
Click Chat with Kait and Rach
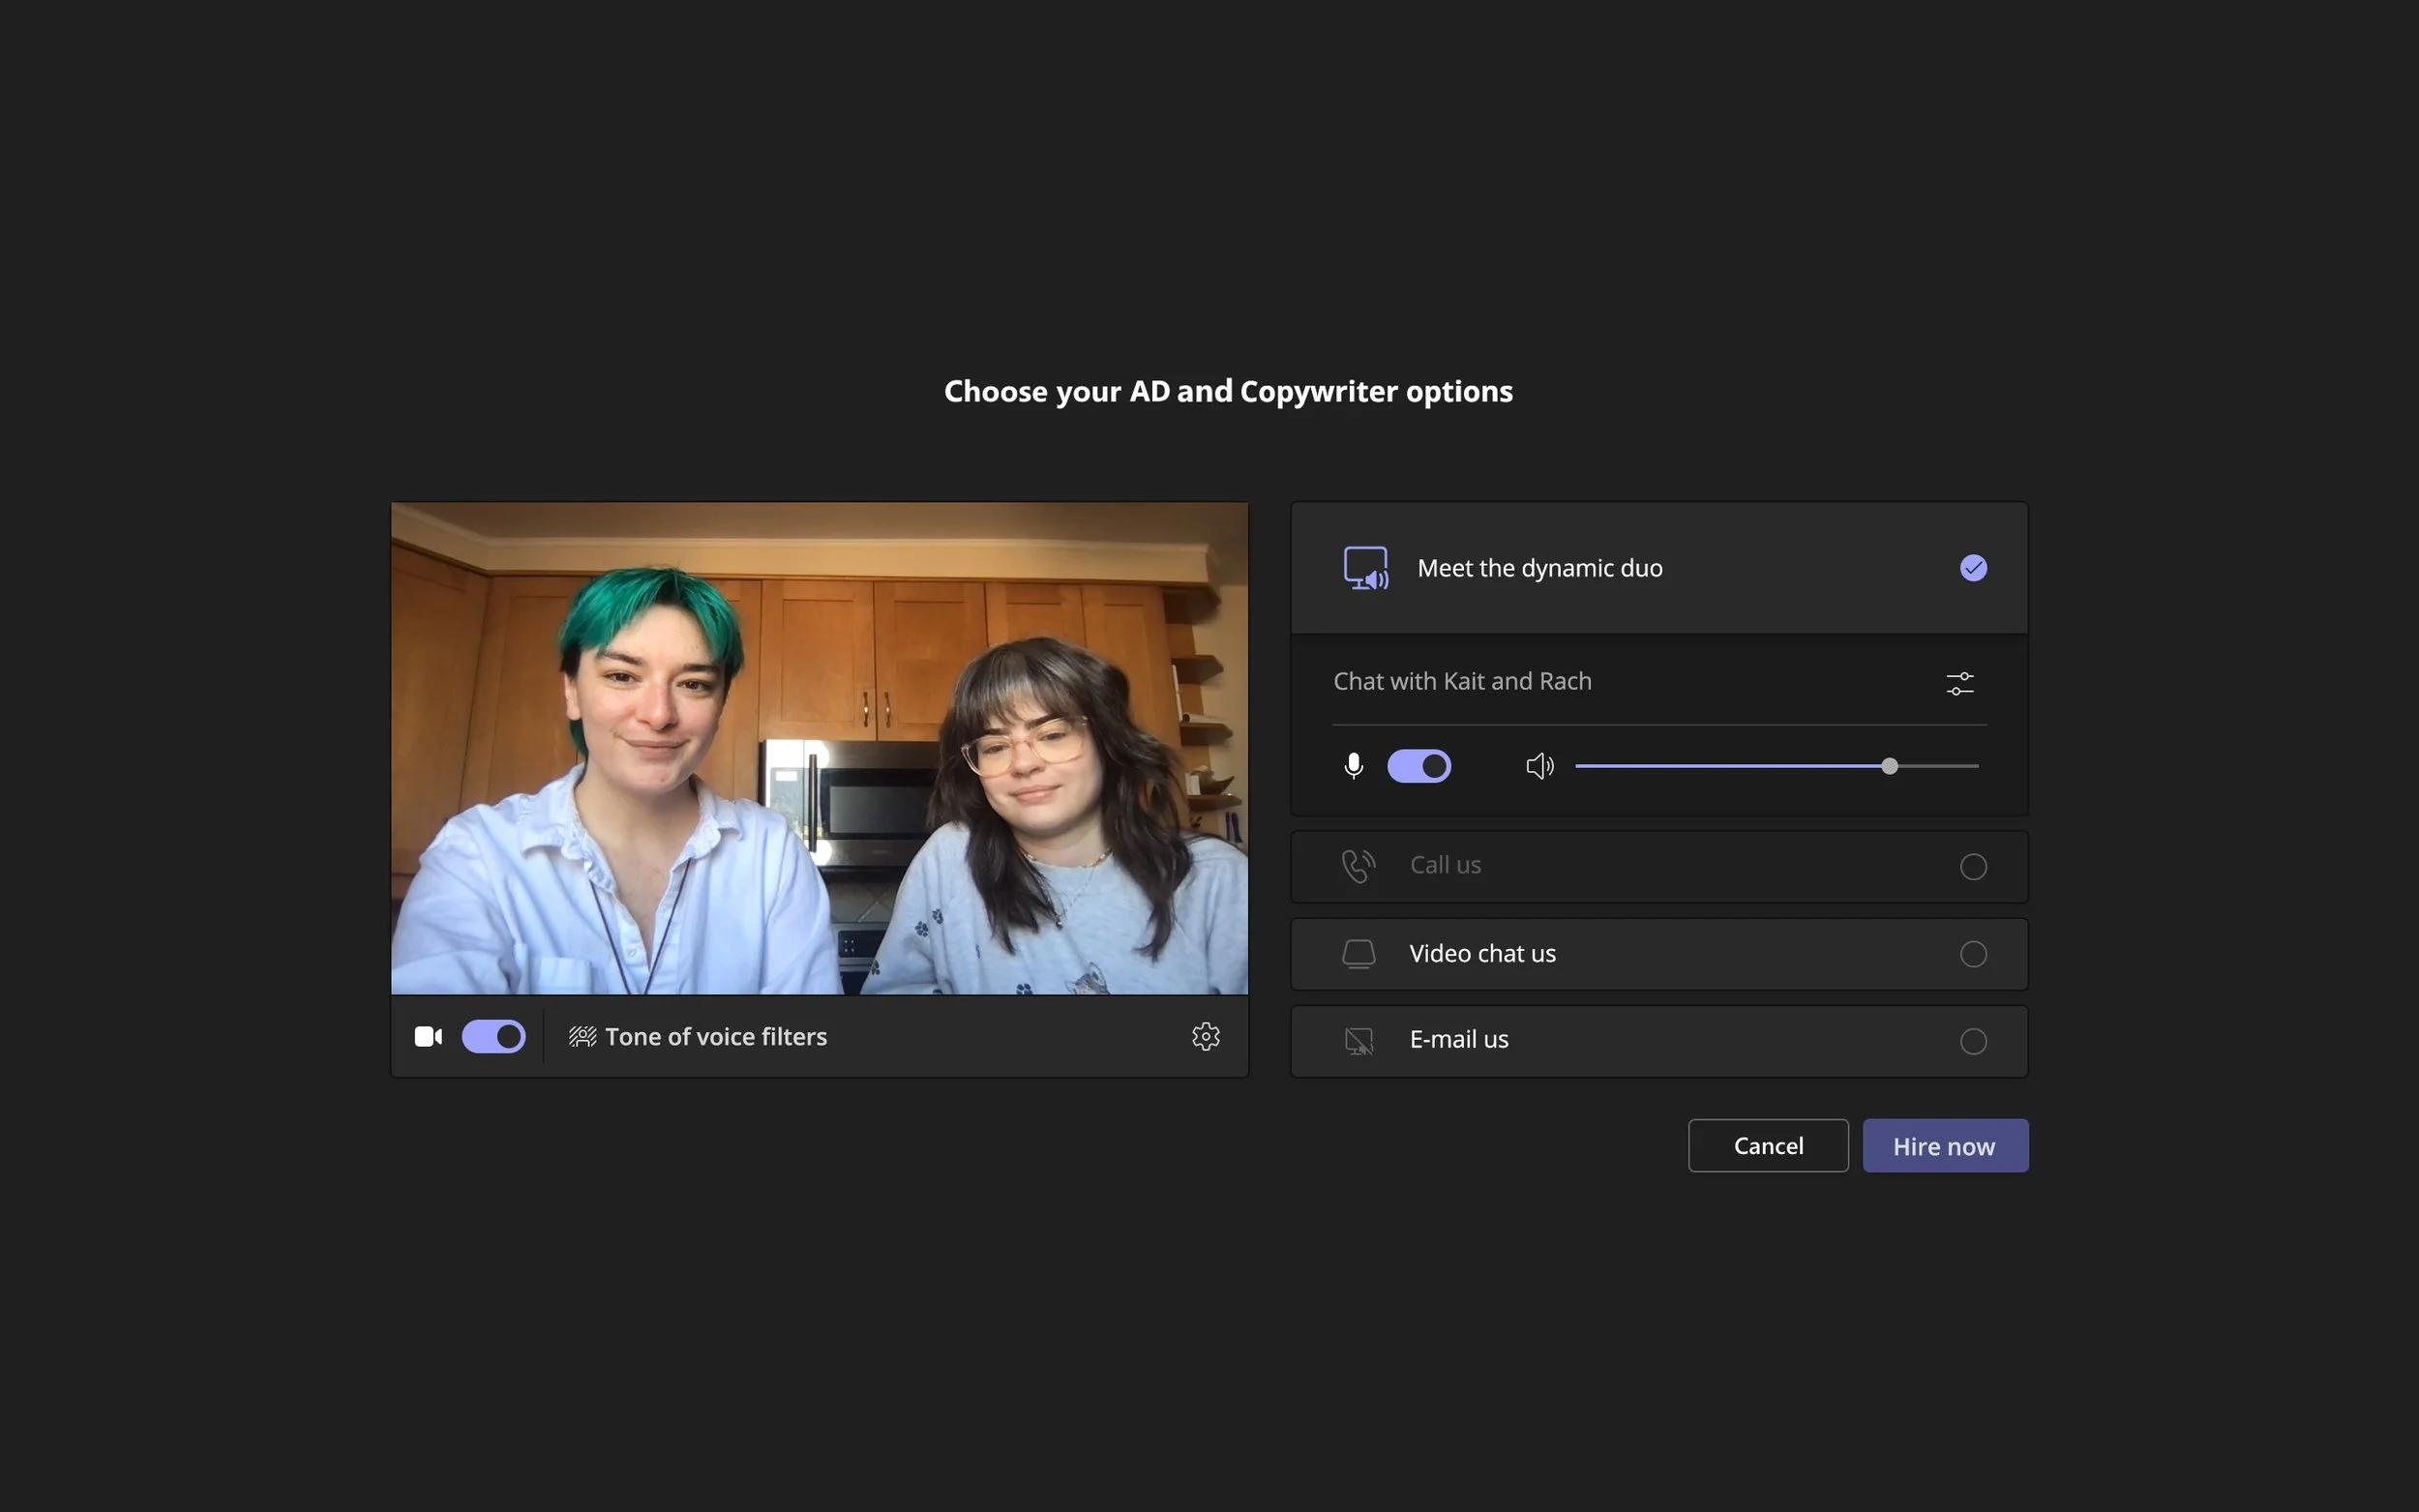1462,681
